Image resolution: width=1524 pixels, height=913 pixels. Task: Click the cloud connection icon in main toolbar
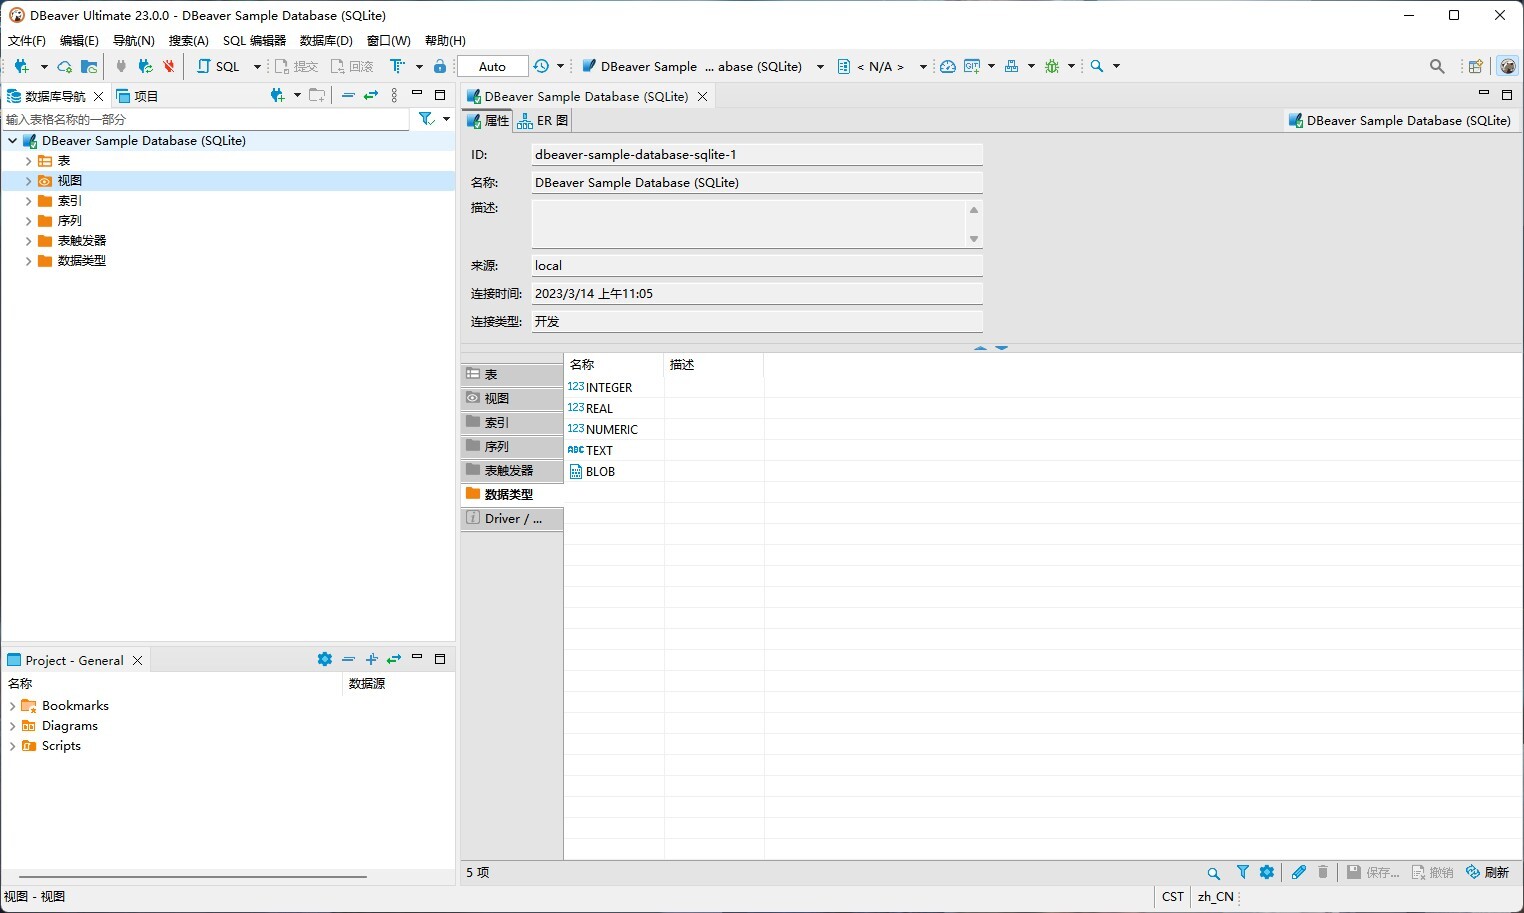(x=65, y=66)
